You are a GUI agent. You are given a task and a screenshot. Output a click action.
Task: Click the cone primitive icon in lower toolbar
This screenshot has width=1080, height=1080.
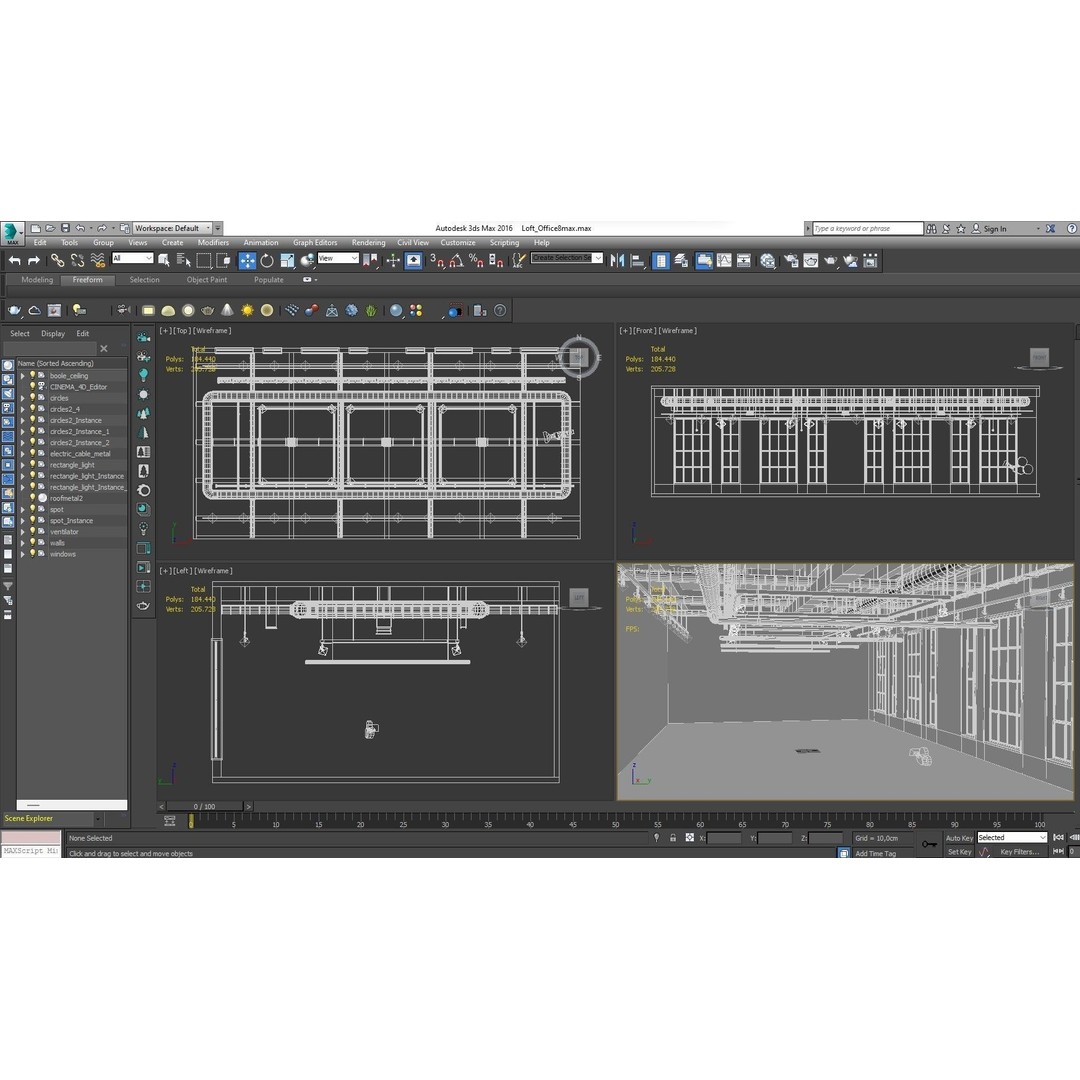227,311
